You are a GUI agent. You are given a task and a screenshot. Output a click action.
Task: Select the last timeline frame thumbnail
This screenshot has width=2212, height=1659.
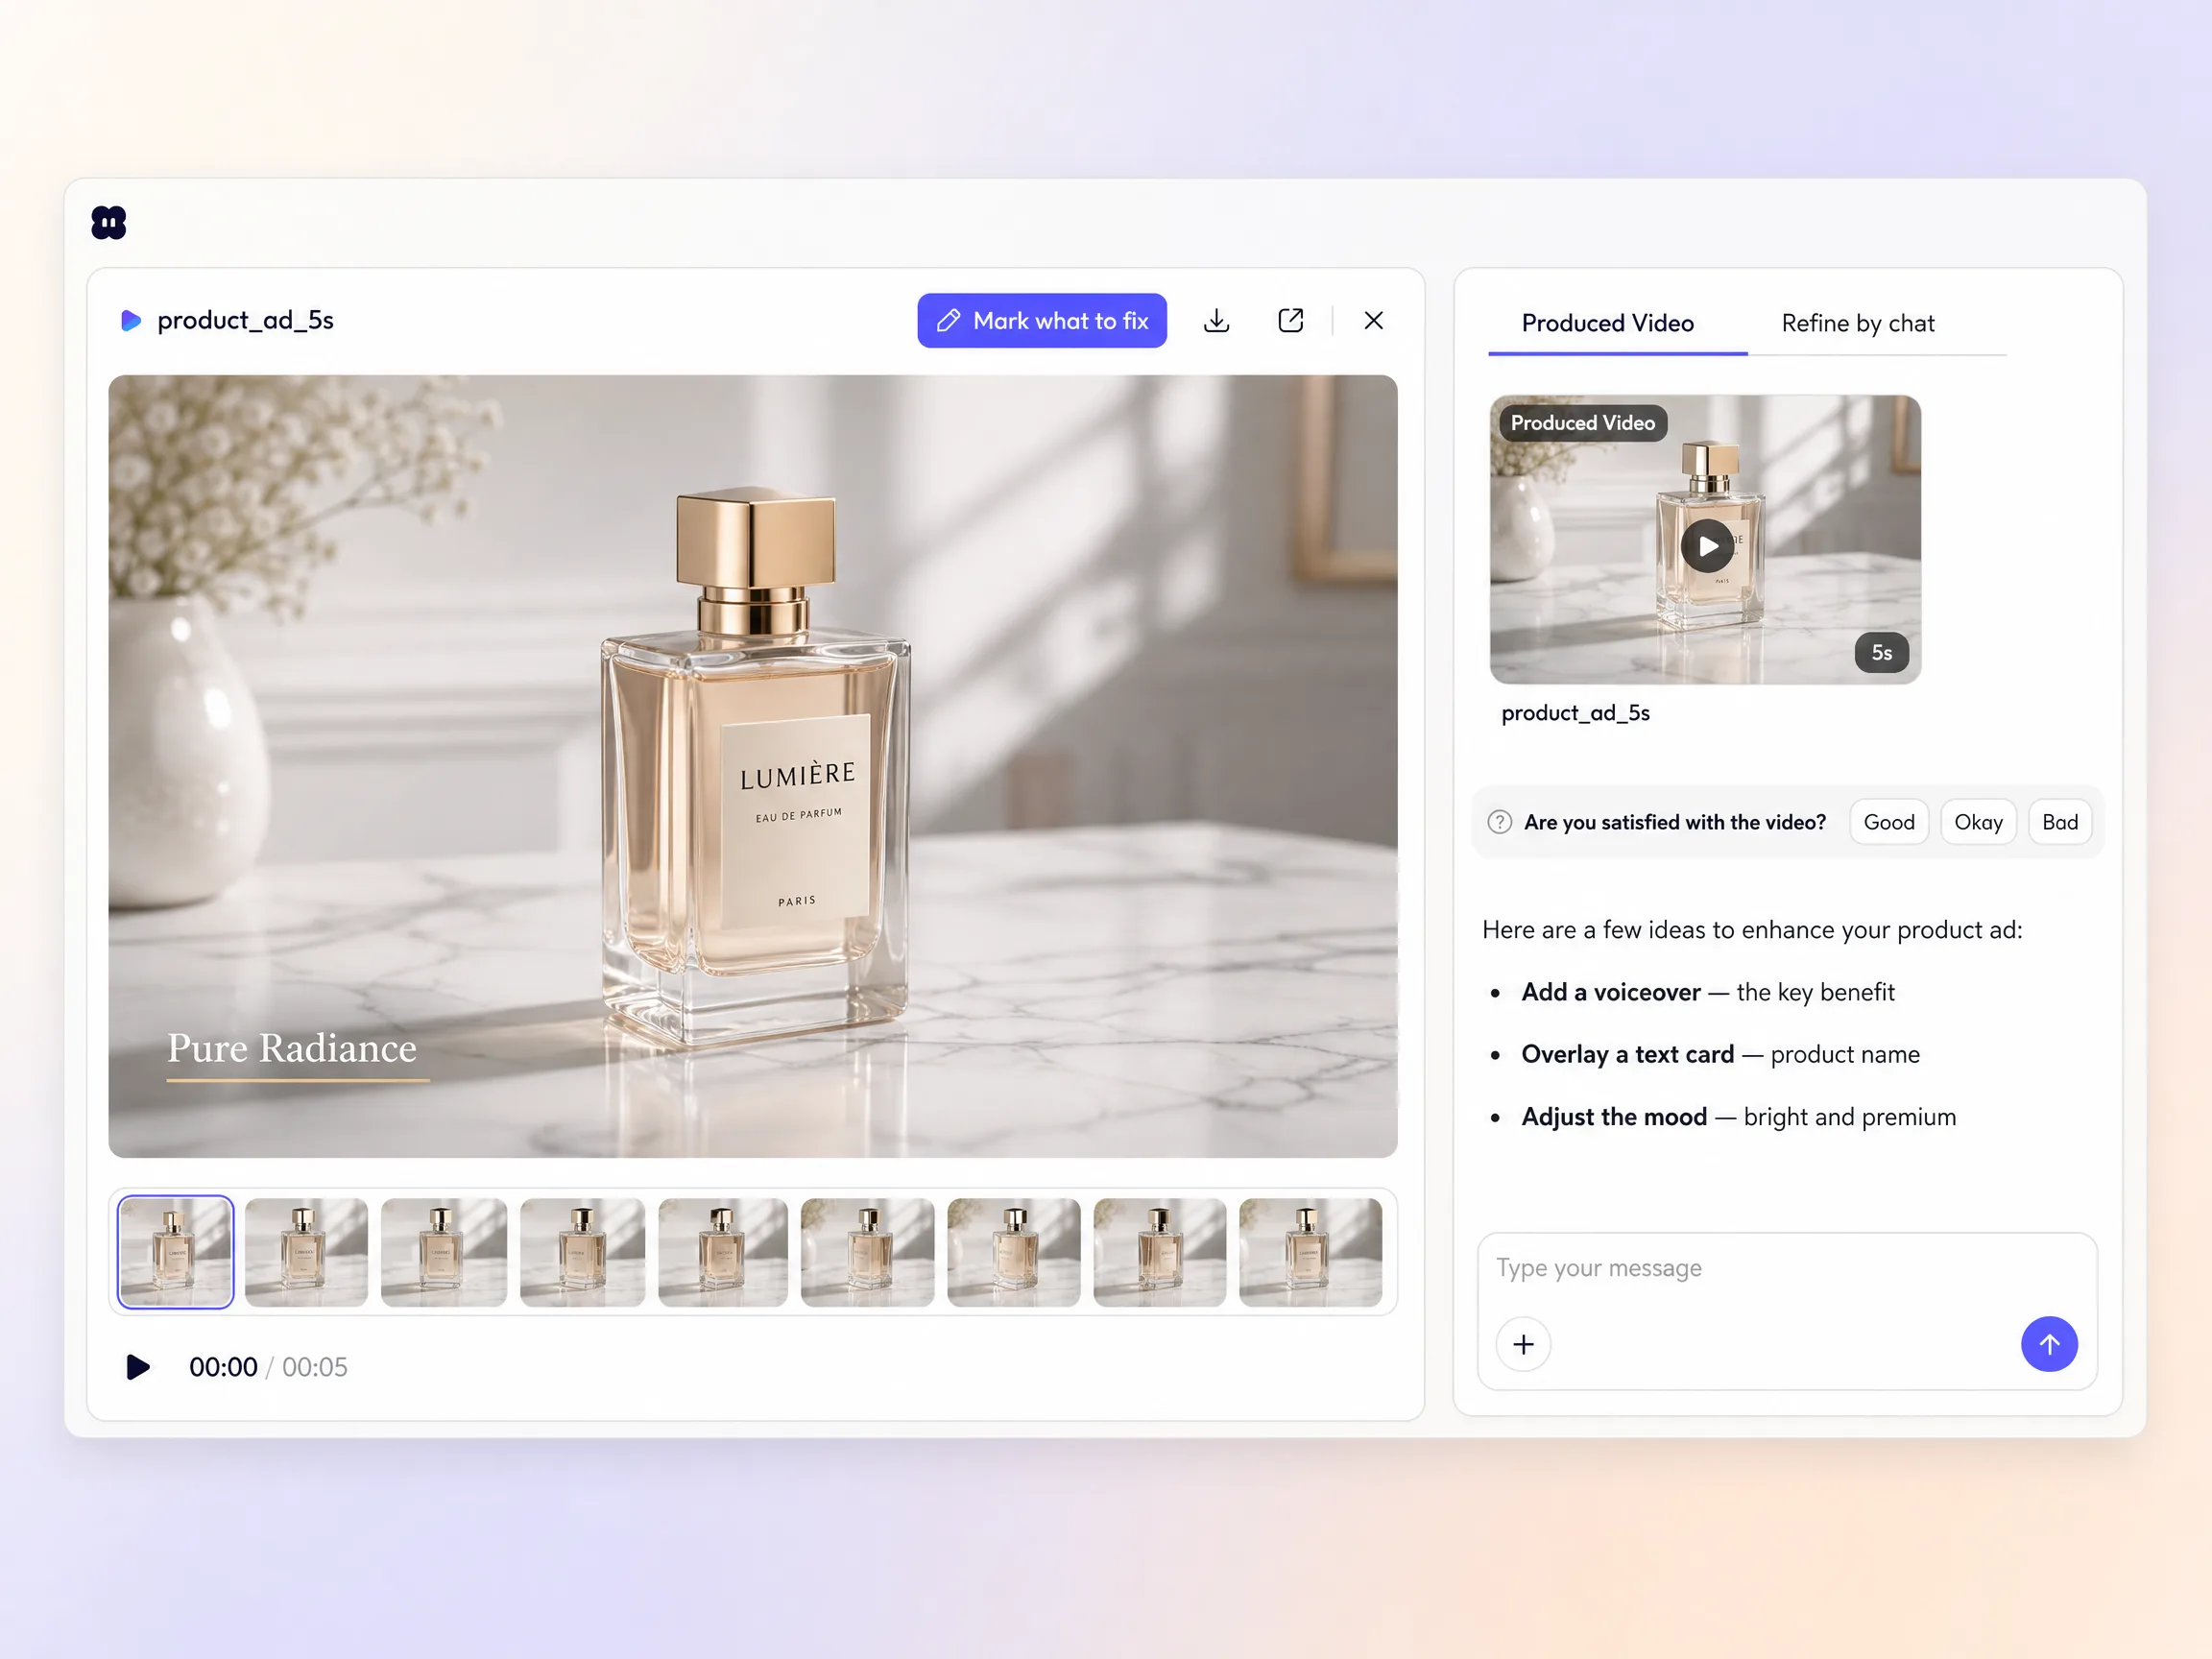click(1311, 1252)
